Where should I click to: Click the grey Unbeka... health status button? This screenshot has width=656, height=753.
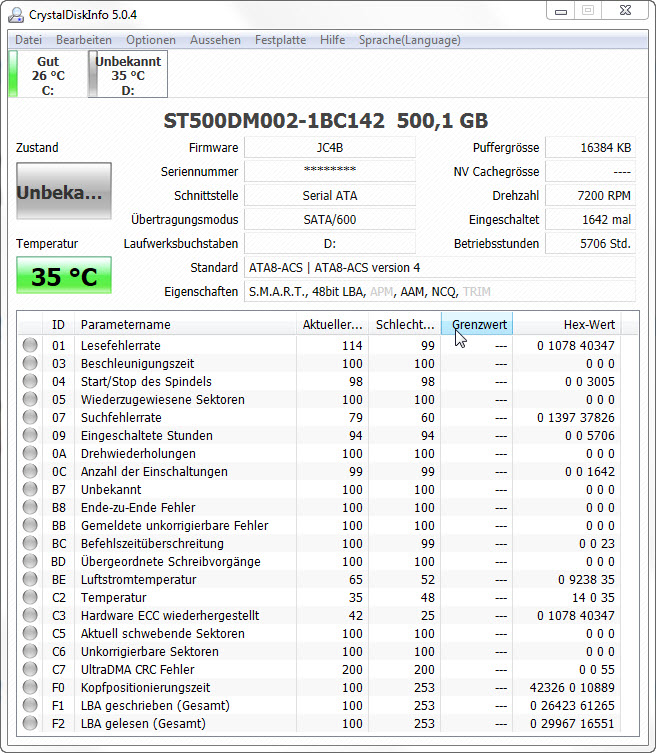coord(64,191)
